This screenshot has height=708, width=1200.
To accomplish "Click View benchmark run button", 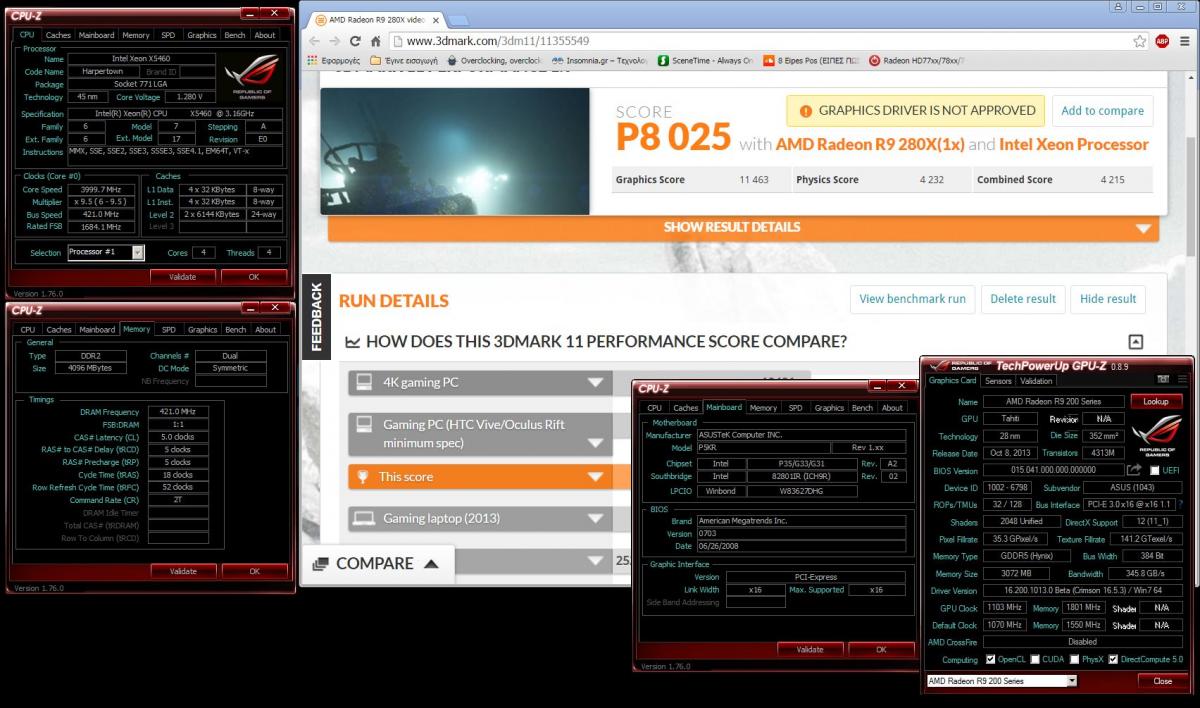I will click(912, 299).
